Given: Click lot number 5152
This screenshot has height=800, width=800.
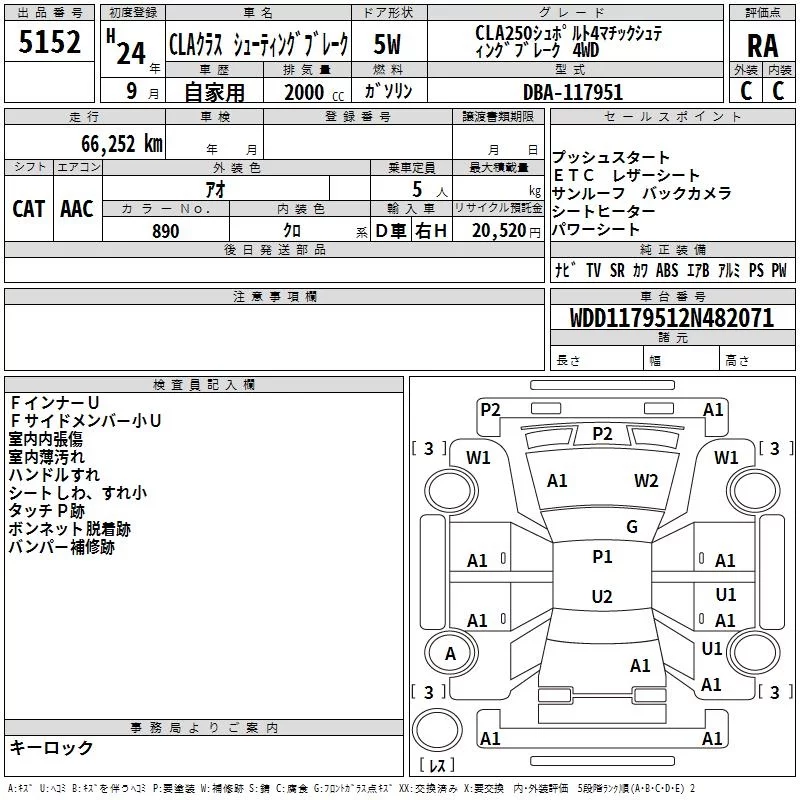Looking at the screenshot, I should click(49, 41).
